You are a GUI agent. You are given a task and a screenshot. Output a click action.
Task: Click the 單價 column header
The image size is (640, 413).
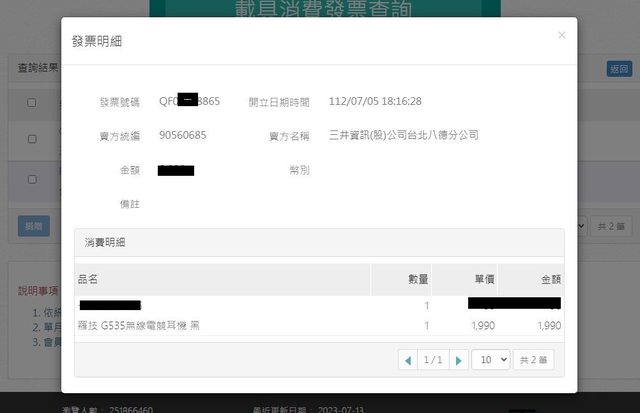coord(479,279)
